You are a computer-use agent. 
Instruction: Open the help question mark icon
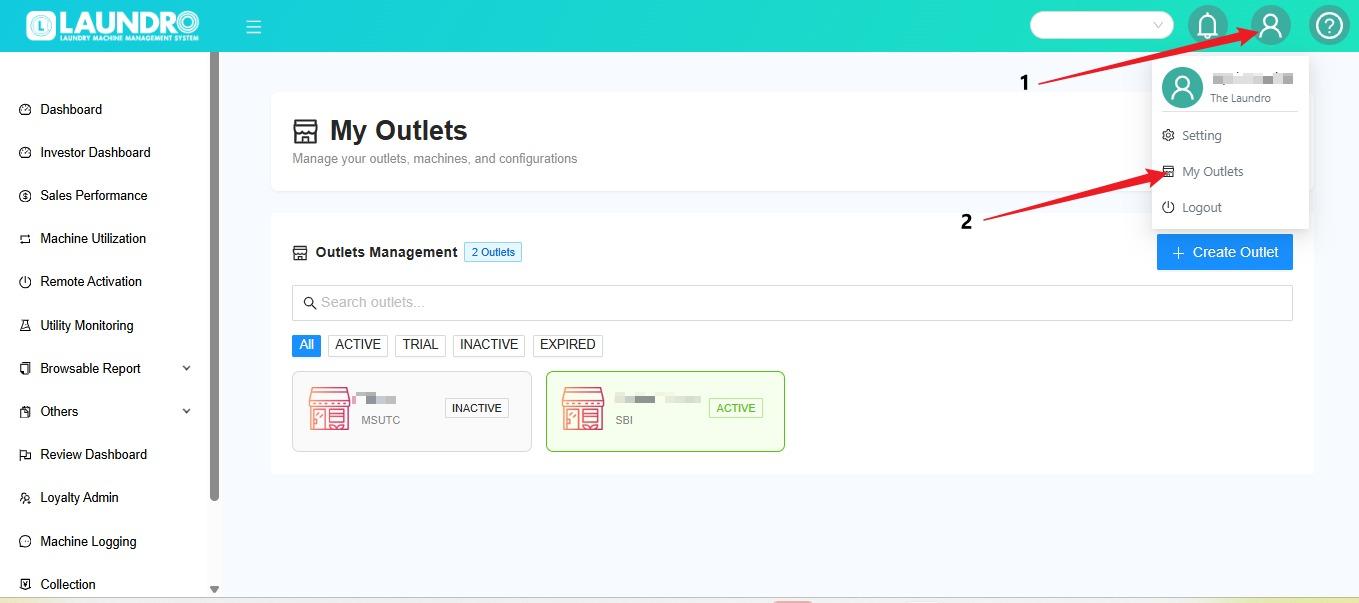(x=1329, y=26)
